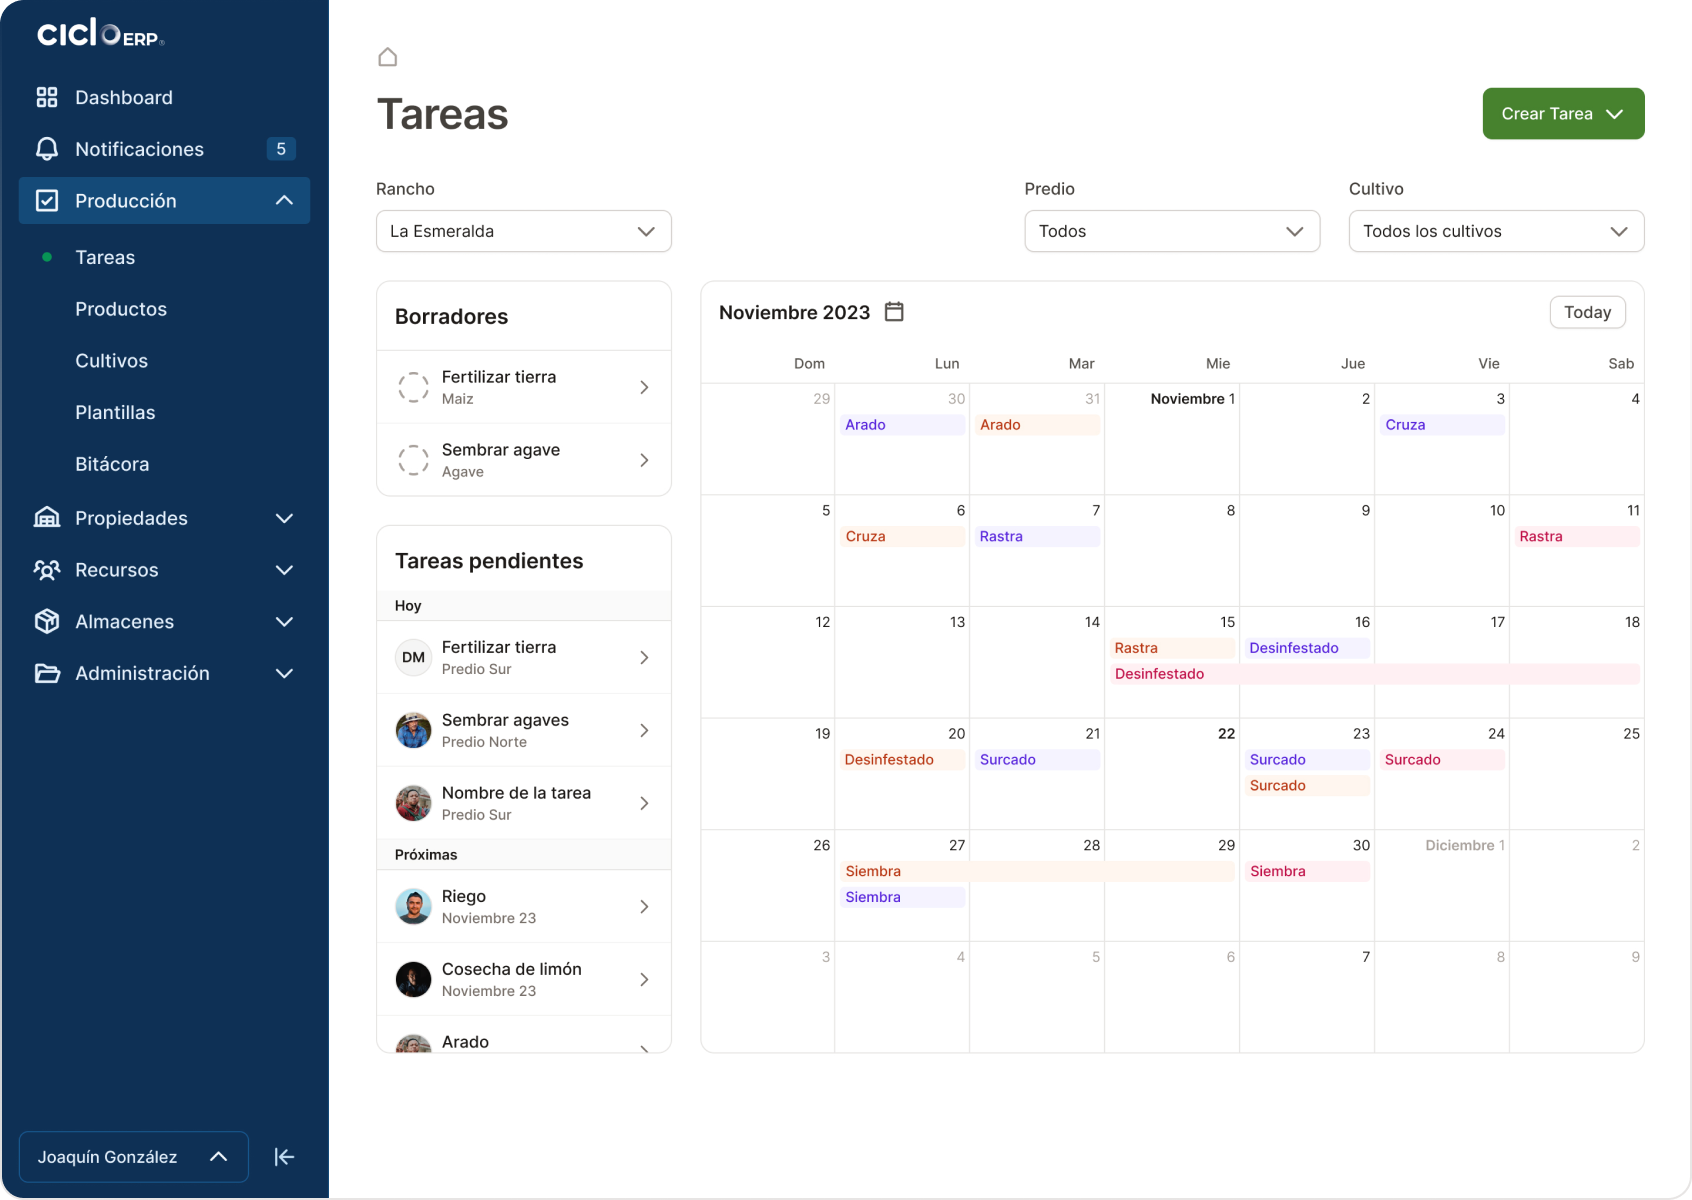Select the Almacenes box icon

(47, 621)
